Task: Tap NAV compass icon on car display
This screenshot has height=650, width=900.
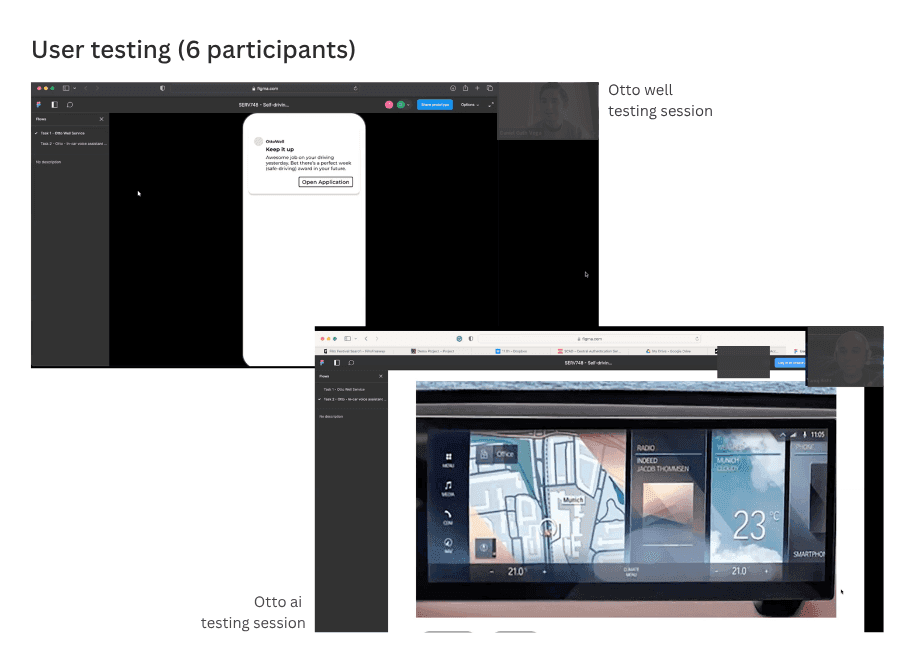Action: pos(448,544)
